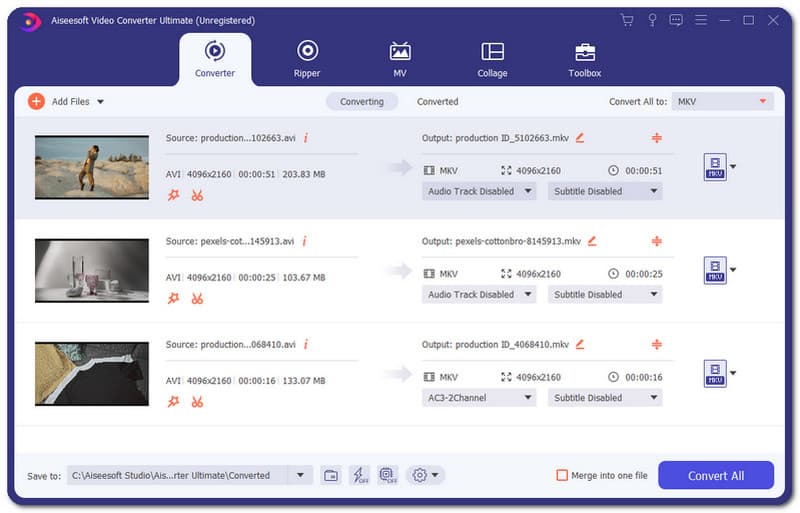Image resolution: width=800 pixels, height=513 pixels.
Task: Open edit effects for pexels-cot...145913.avi
Action: 173,299
